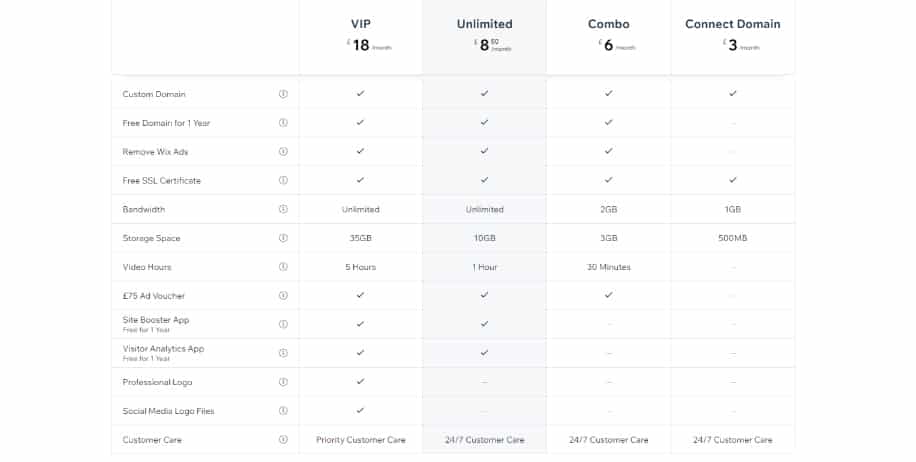Click the £75 Ad Voucher info icon
Screen dimensions: 916x462
(283, 296)
